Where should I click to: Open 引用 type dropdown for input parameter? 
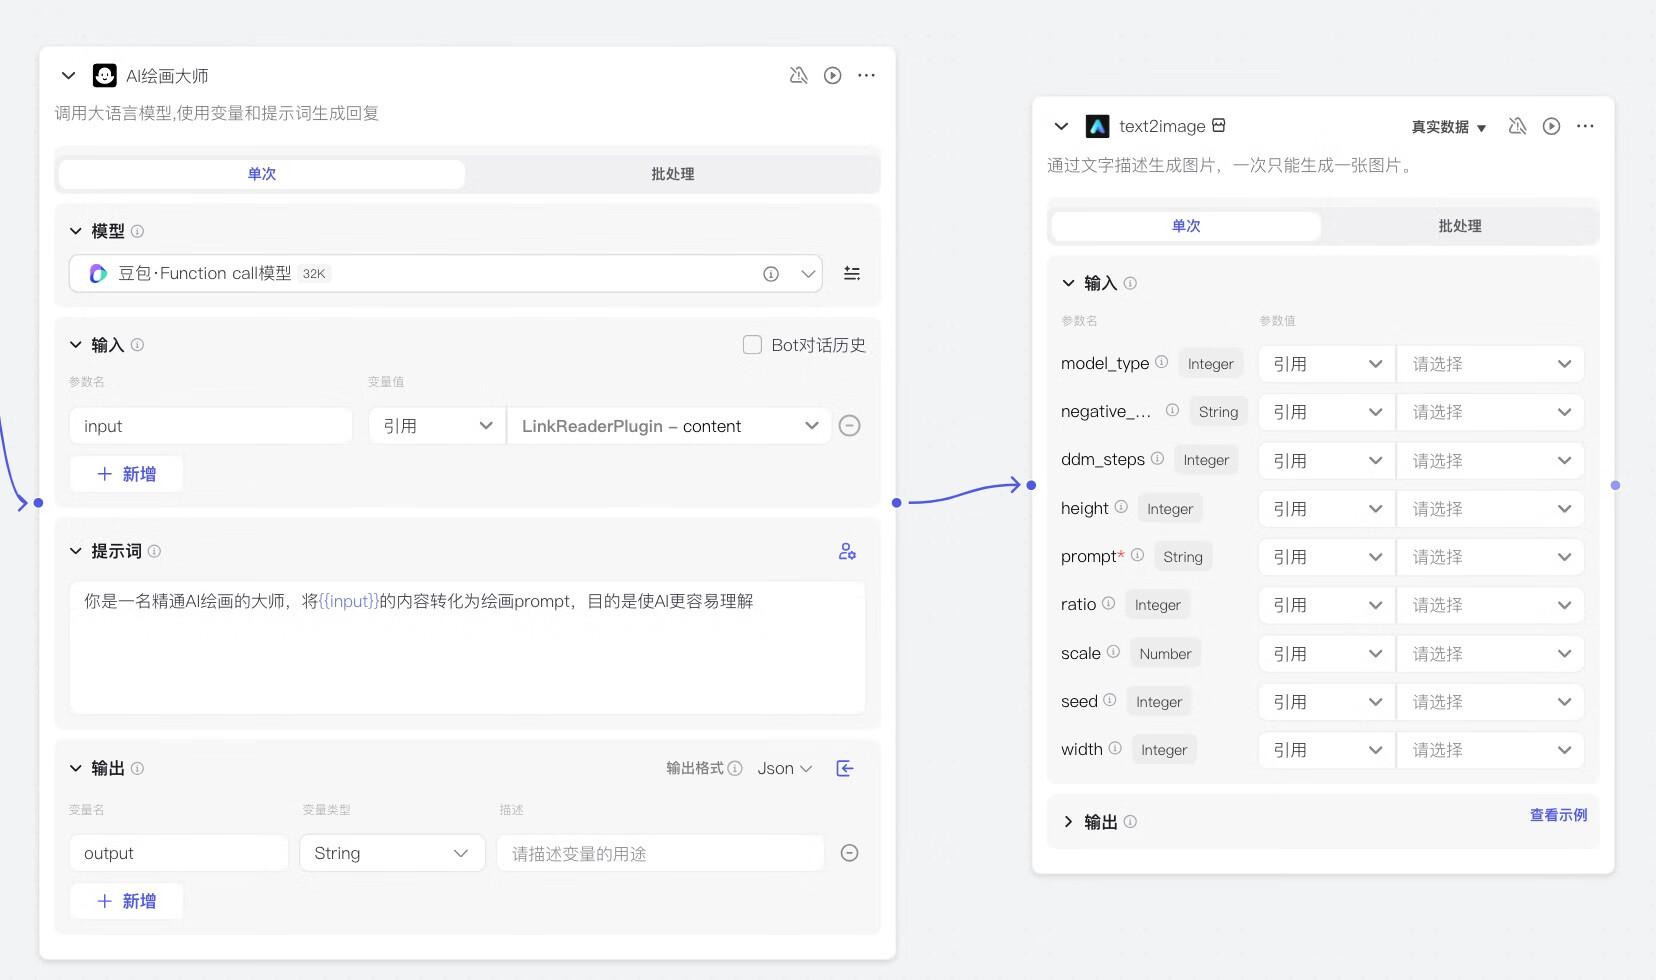coord(437,426)
